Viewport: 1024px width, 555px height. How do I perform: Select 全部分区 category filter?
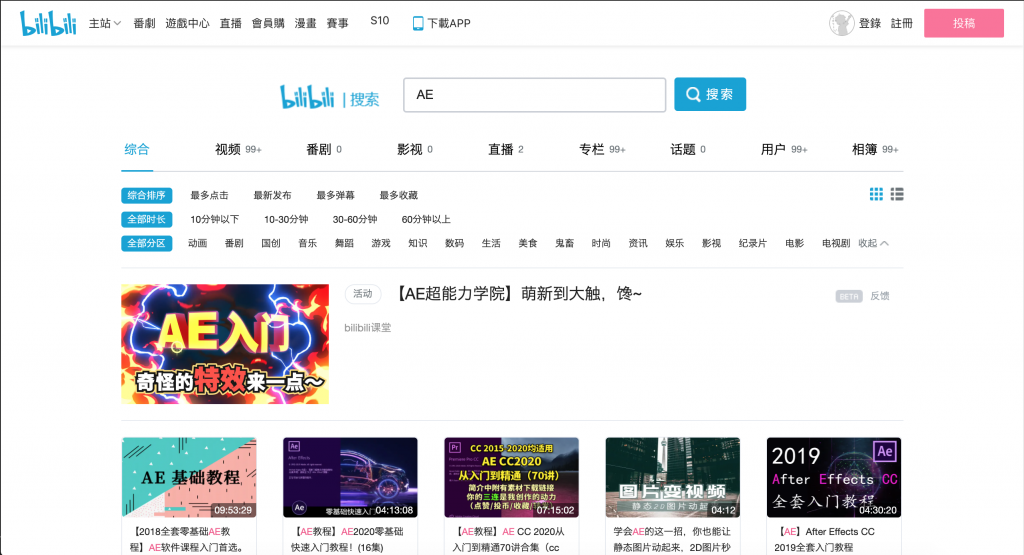click(146, 244)
